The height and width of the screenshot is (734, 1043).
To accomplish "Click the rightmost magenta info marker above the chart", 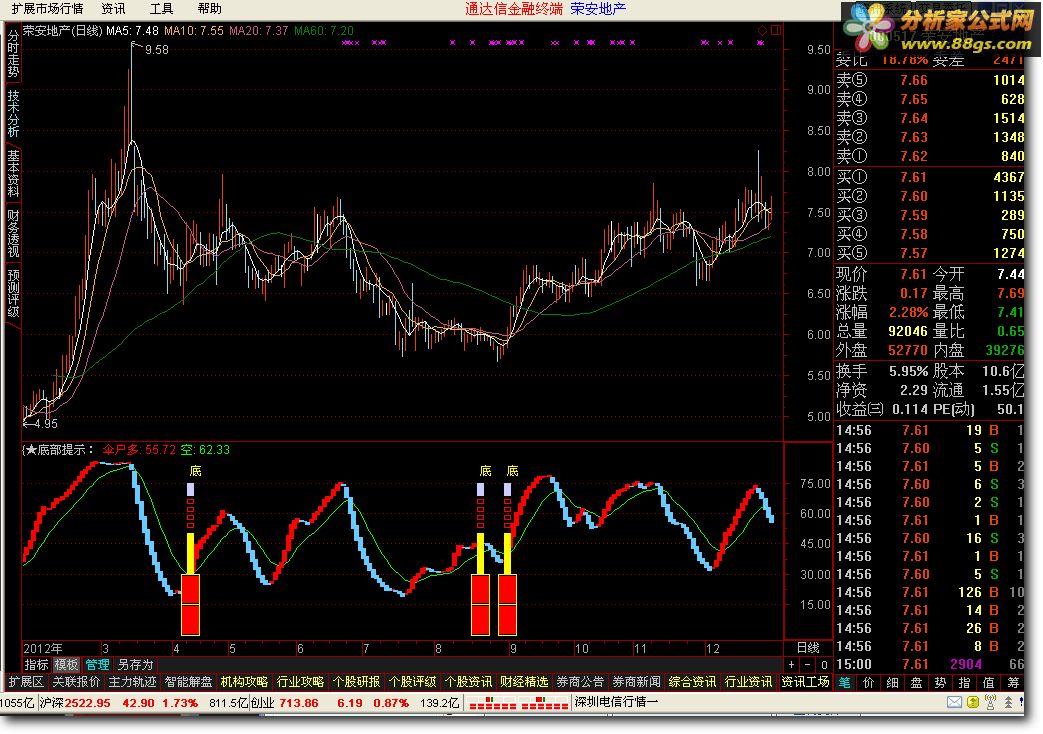I will pyautogui.click(x=760, y=43).
